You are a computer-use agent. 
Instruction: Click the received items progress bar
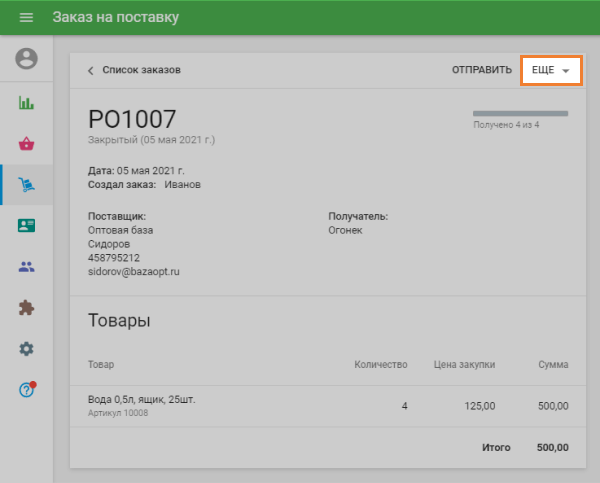520,114
